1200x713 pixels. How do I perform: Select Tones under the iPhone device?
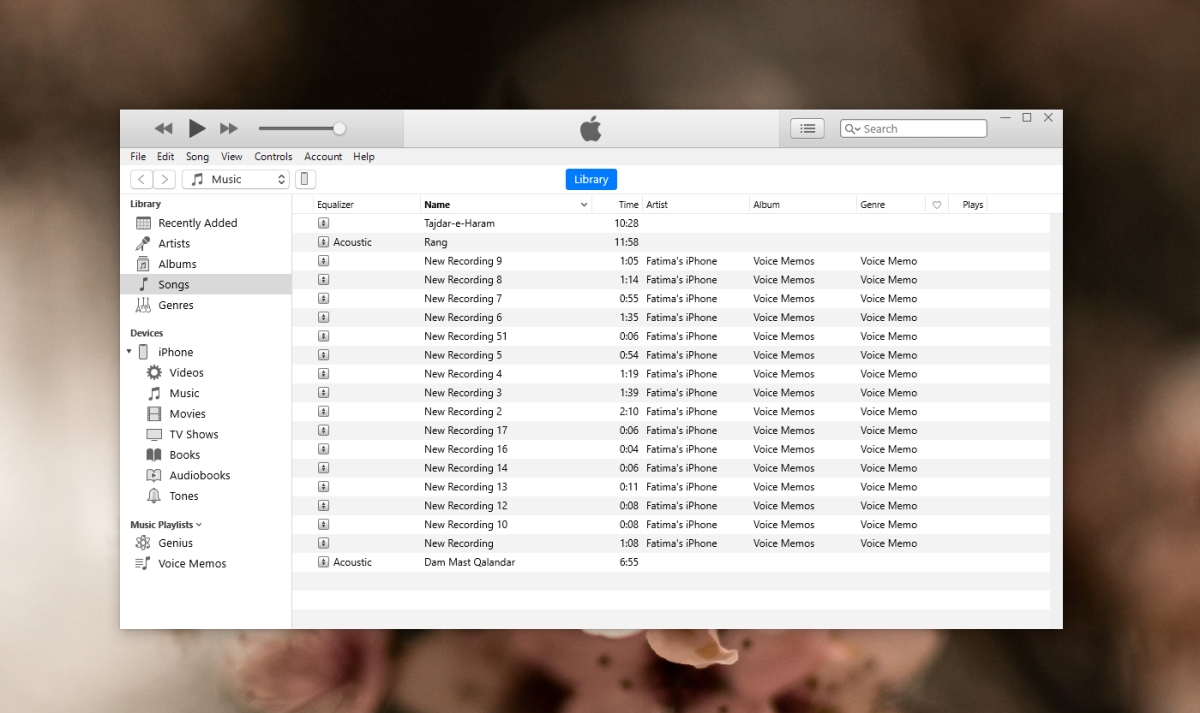coord(178,496)
